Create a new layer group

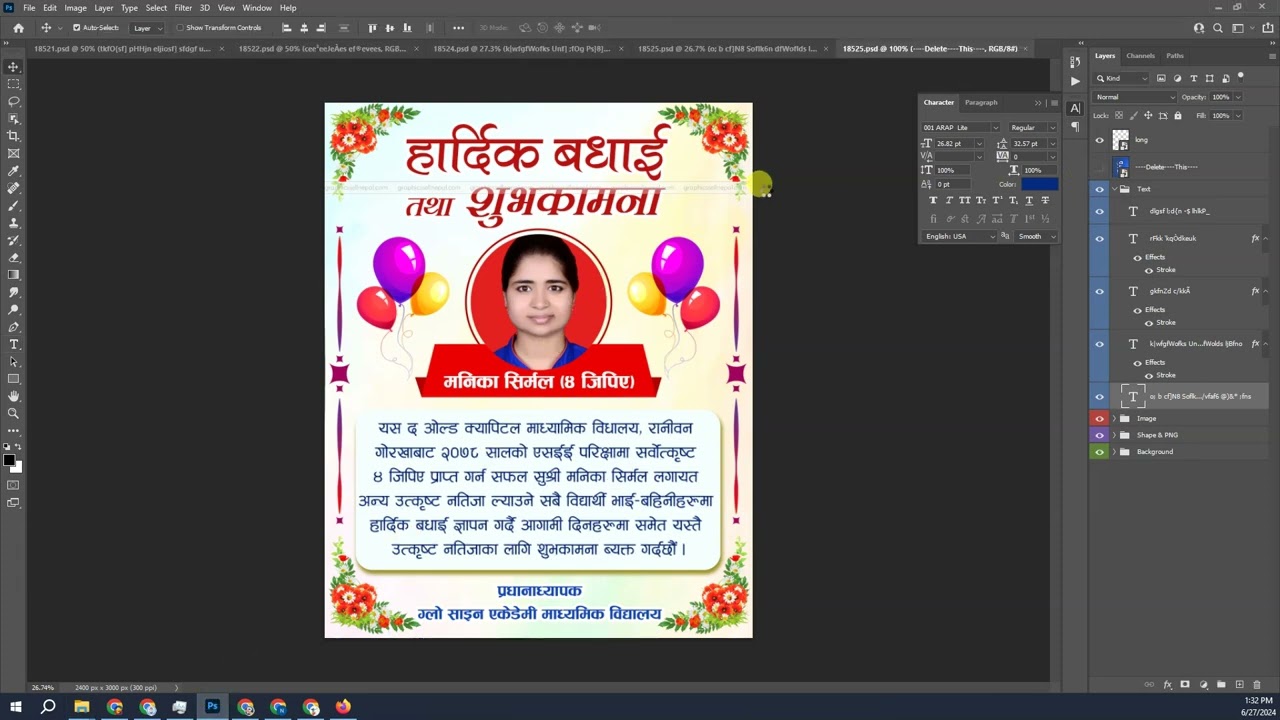1221,685
